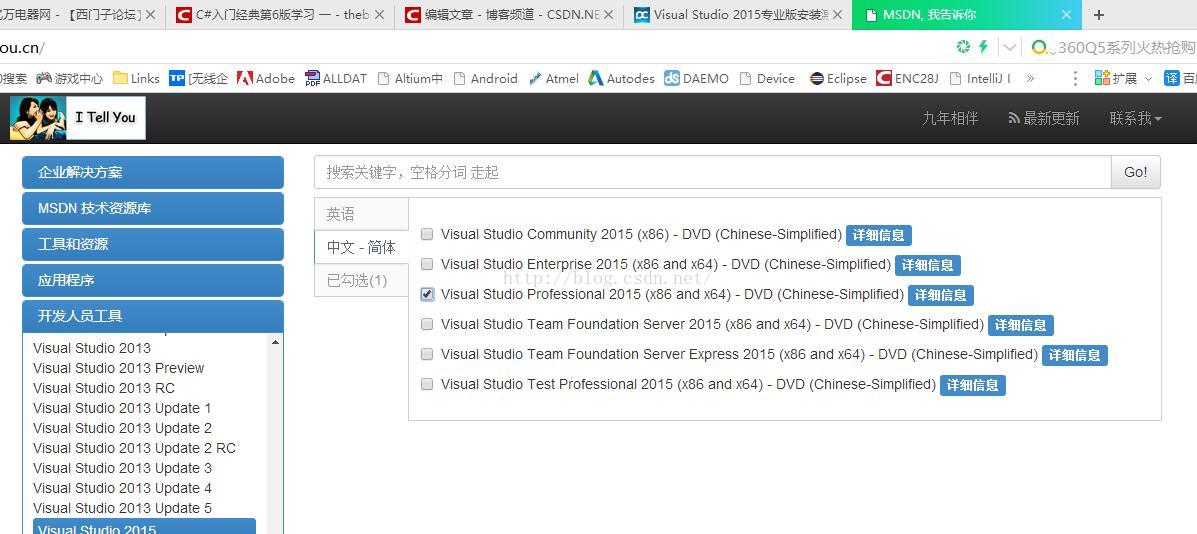Image resolution: width=1197 pixels, height=534 pixels.
Task: Expand the 工具和资源 section
Action: [x=153, y=244]
